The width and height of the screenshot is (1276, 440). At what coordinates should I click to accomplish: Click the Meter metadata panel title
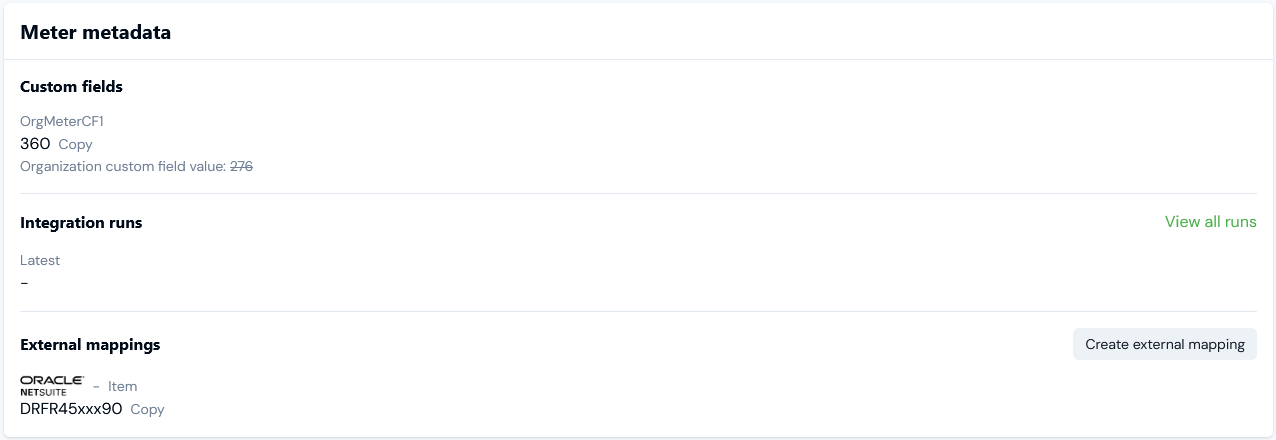(96, 33)
